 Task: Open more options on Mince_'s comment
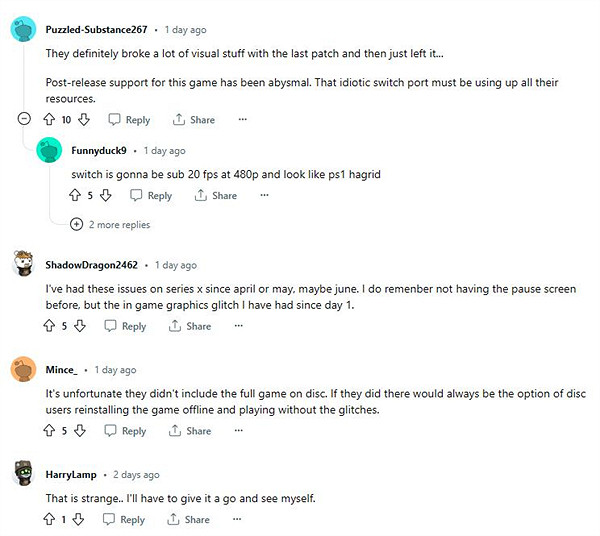[239, 431]
